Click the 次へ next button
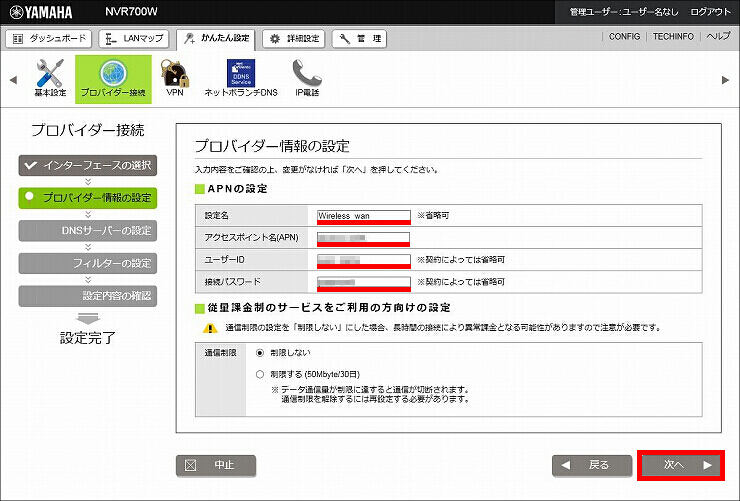This screenshot has height=501, width=740. [x=681, y=466]
